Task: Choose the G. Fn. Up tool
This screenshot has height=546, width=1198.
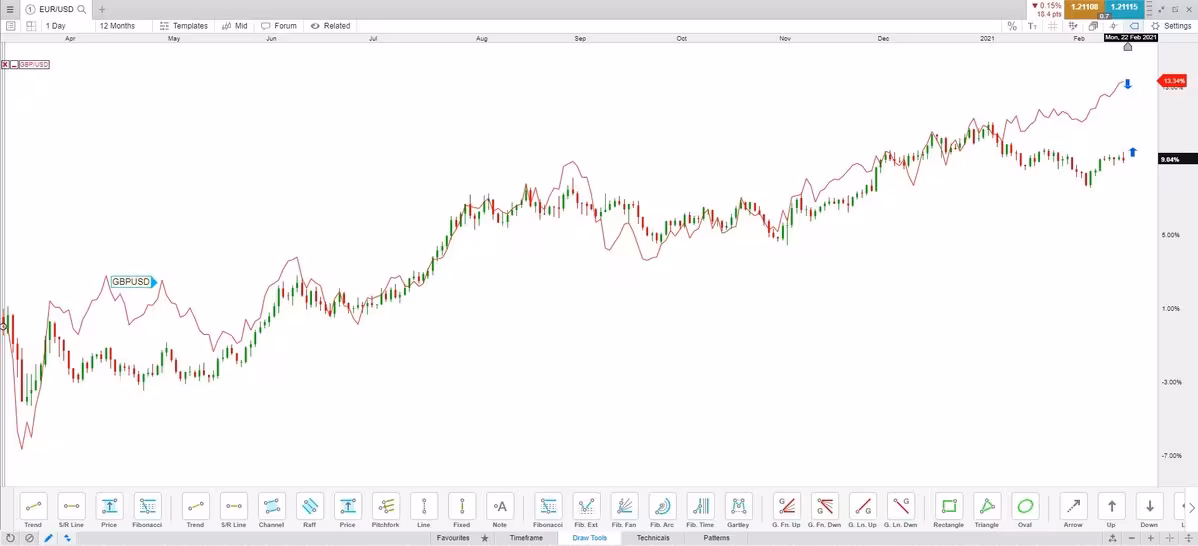Action: (x=786, y=506)
